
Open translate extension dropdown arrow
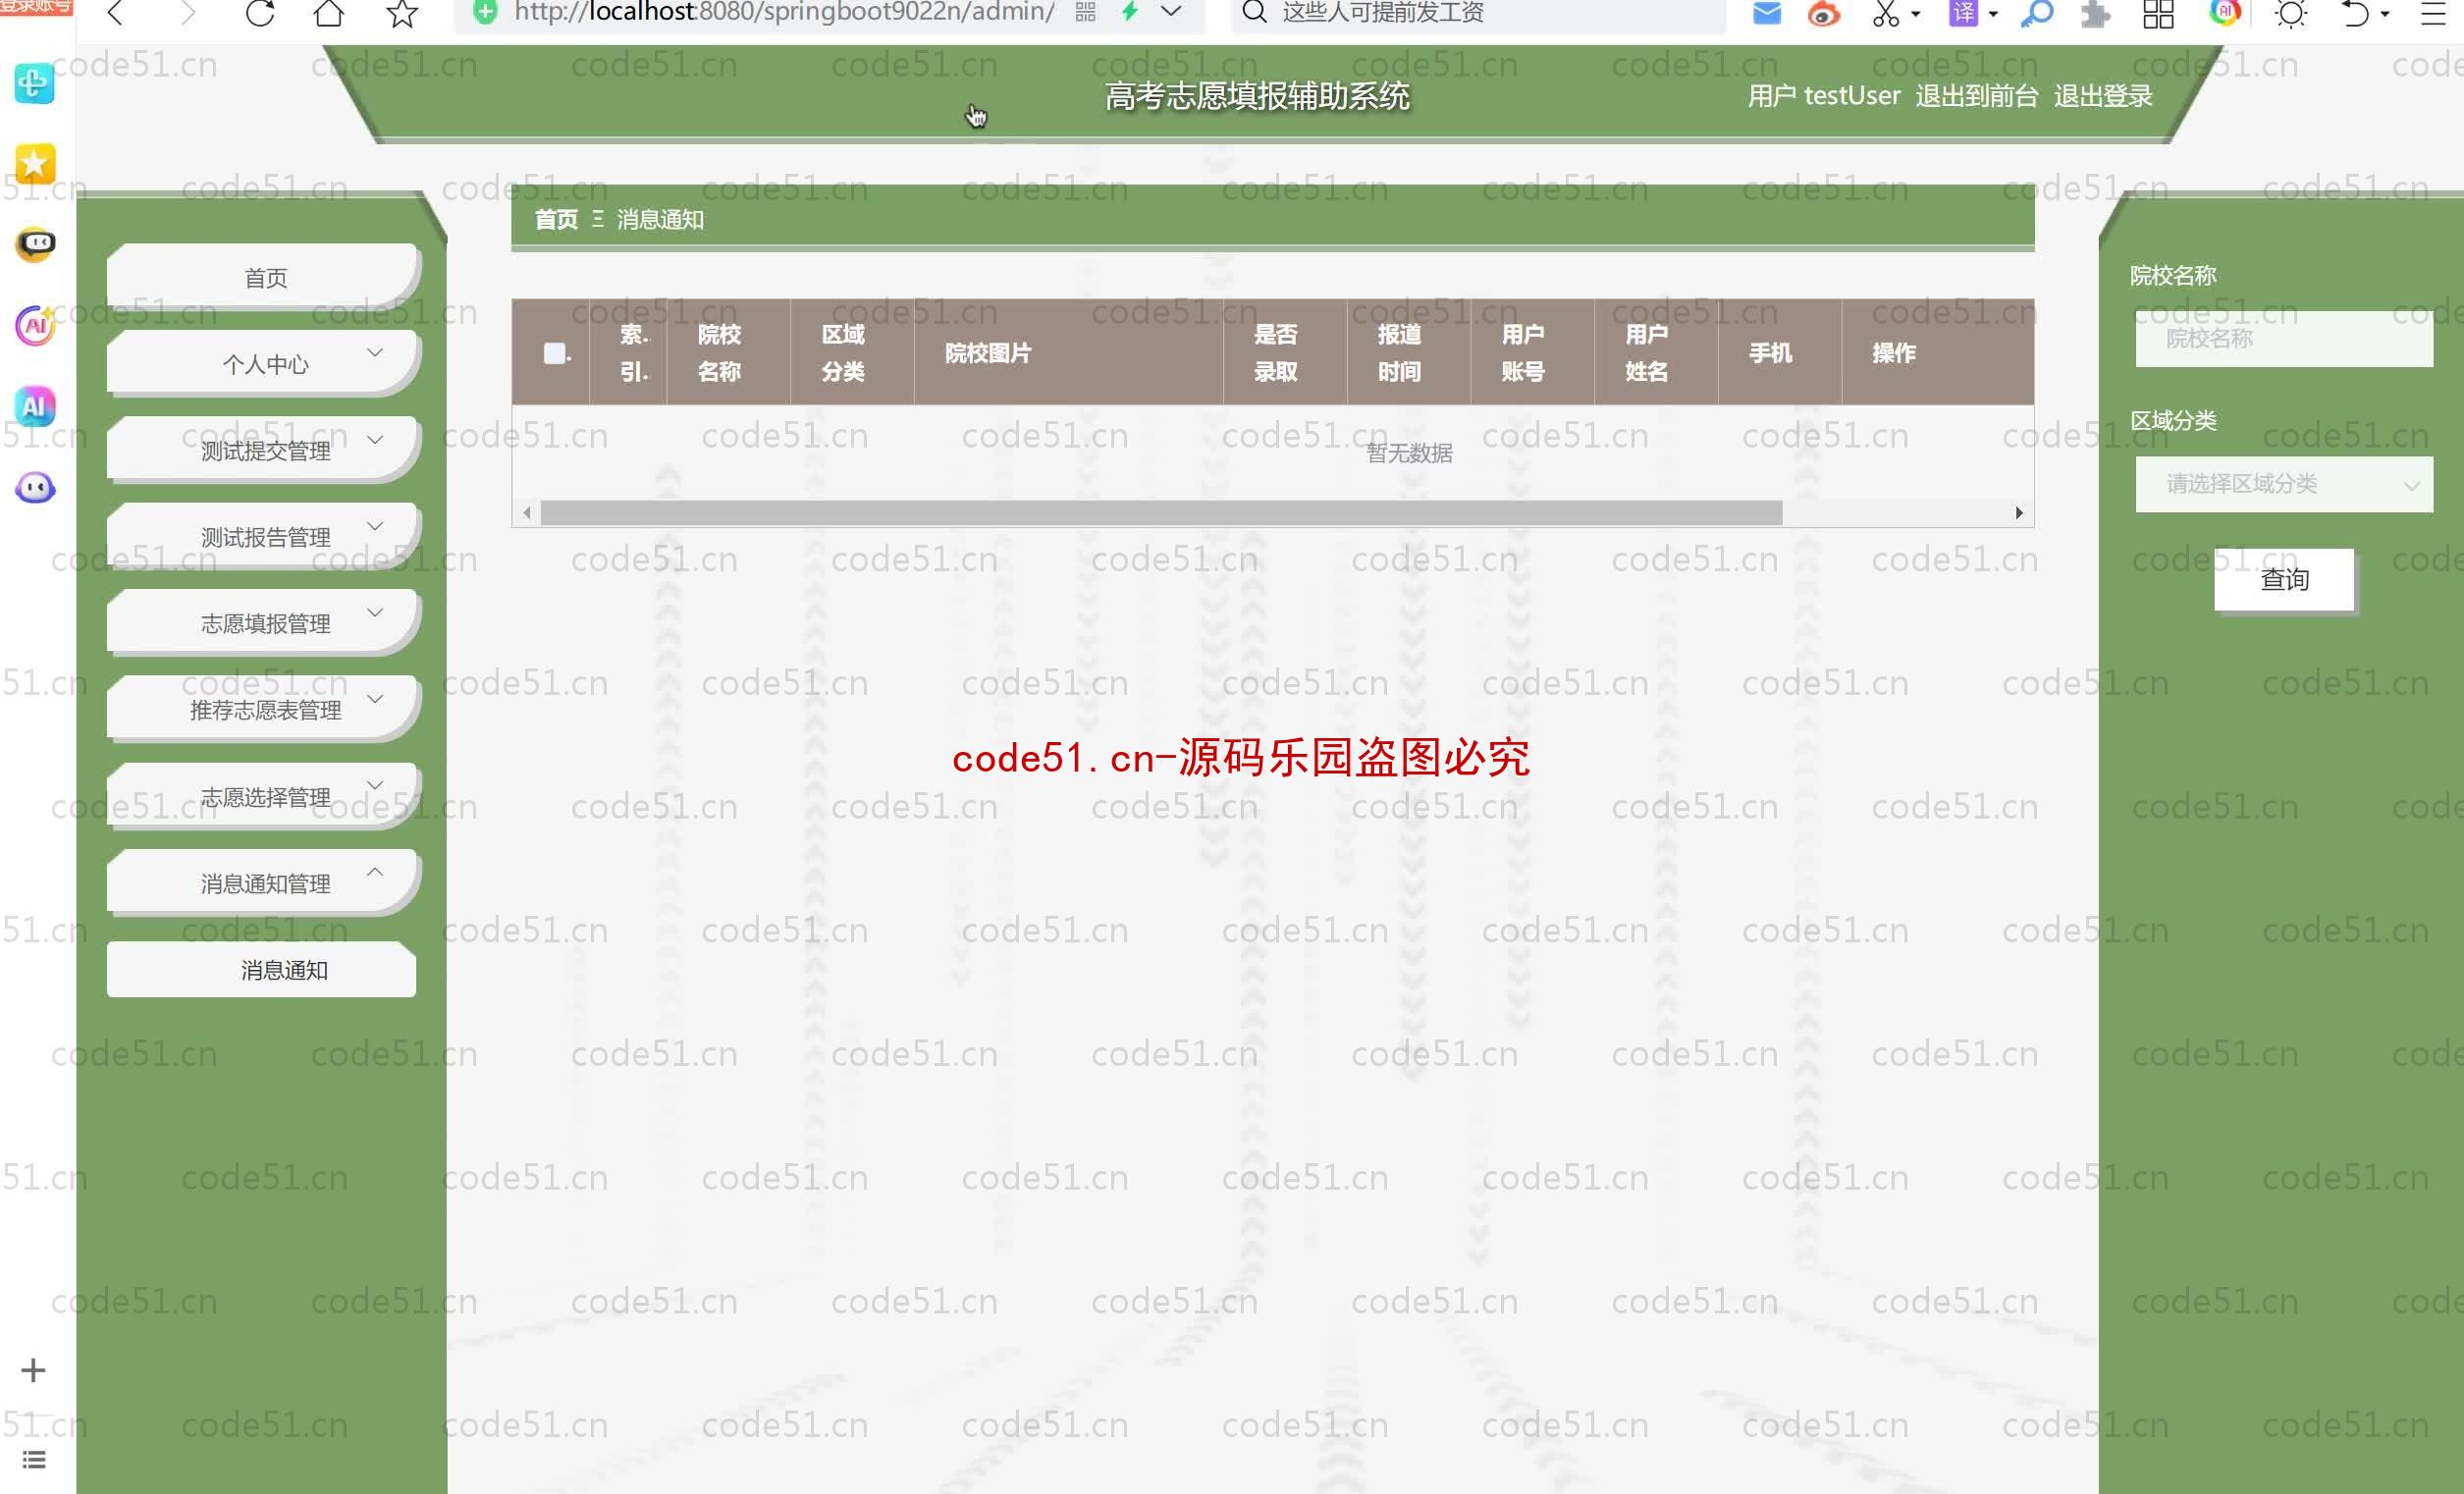pyautogui.click(x=1993, y=14)
